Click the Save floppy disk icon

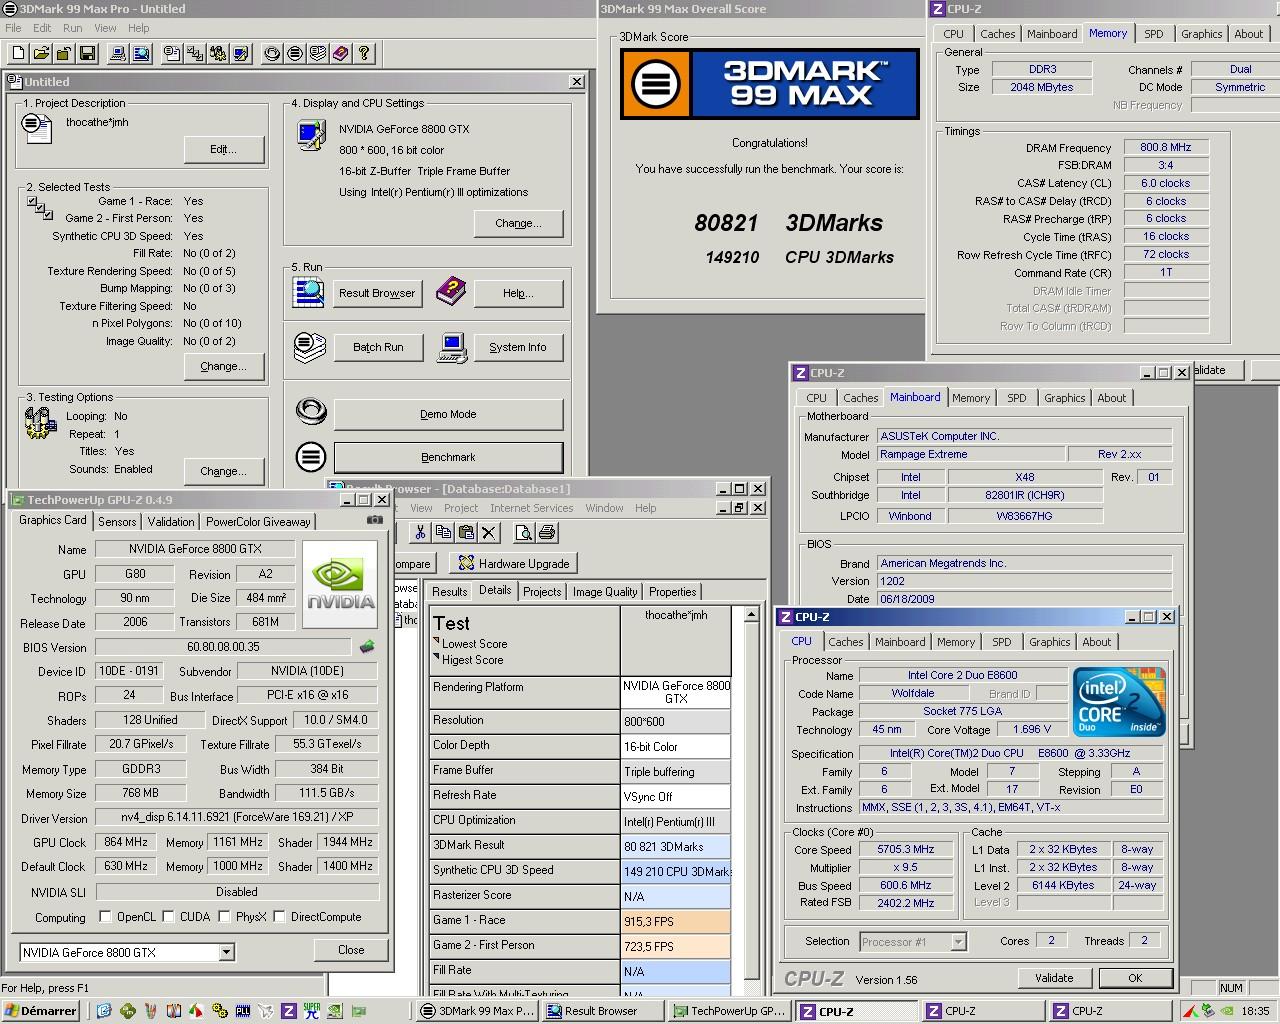(87, 53)
